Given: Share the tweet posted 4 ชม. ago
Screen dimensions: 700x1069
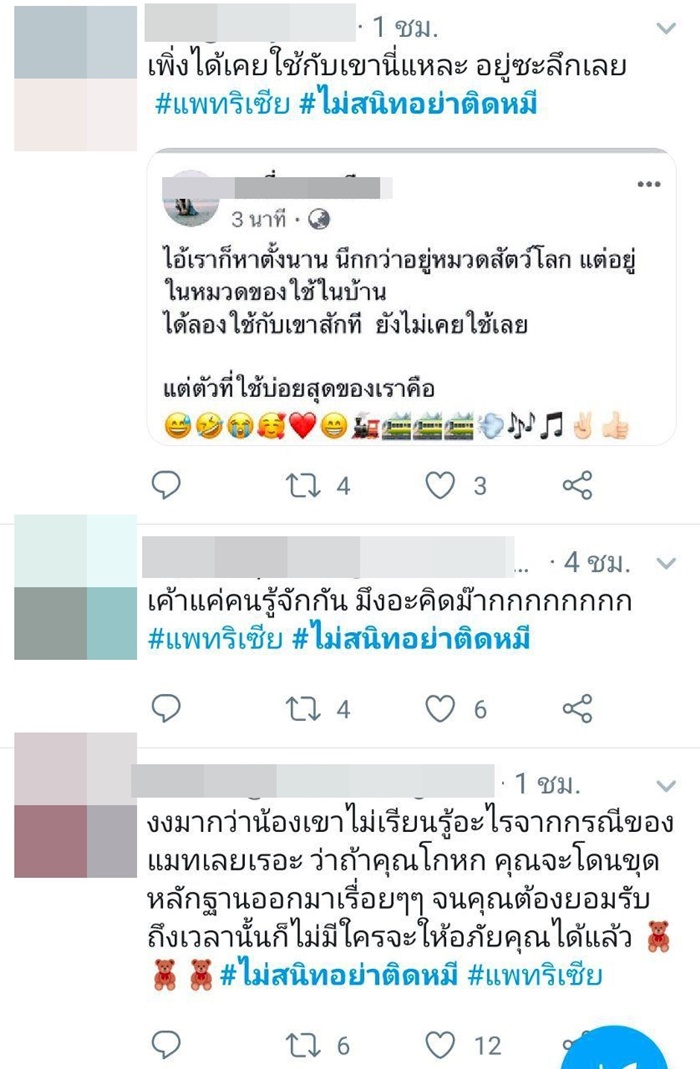Looking at the screenshot, I should [577, 709].
